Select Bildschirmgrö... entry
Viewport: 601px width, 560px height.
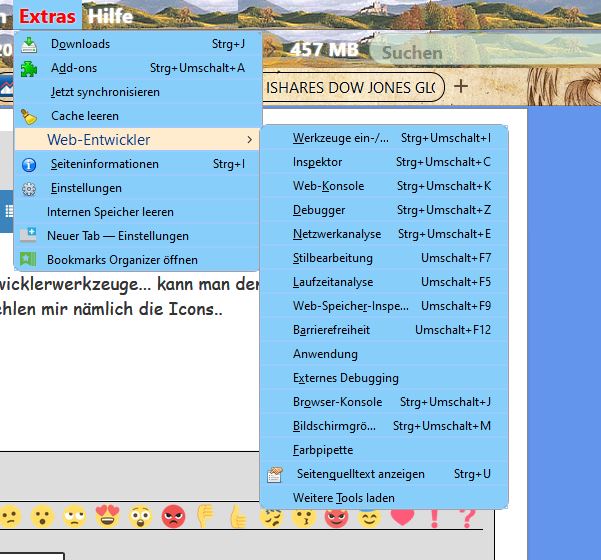[x=384, y=426]
